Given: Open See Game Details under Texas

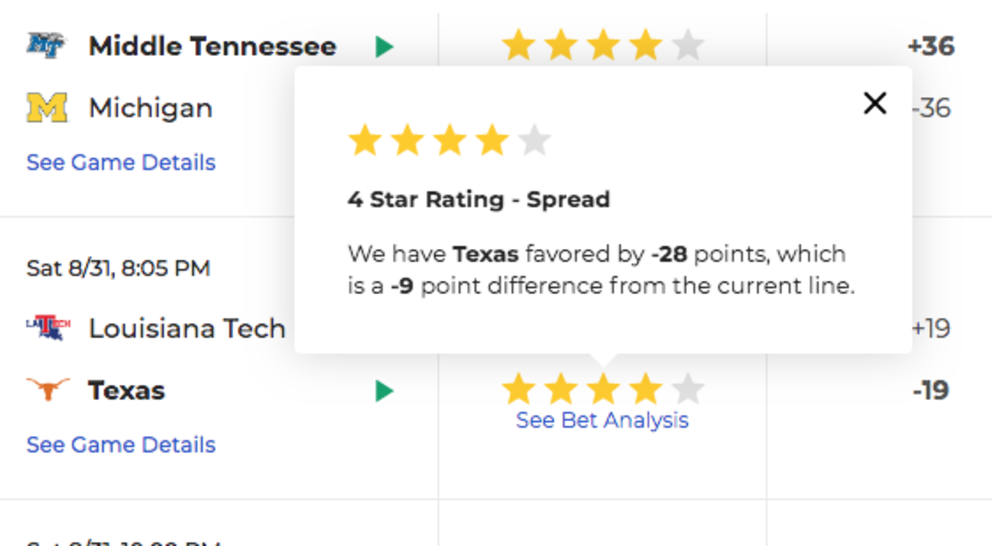Looking at the screenshot, I should [121, 445].
